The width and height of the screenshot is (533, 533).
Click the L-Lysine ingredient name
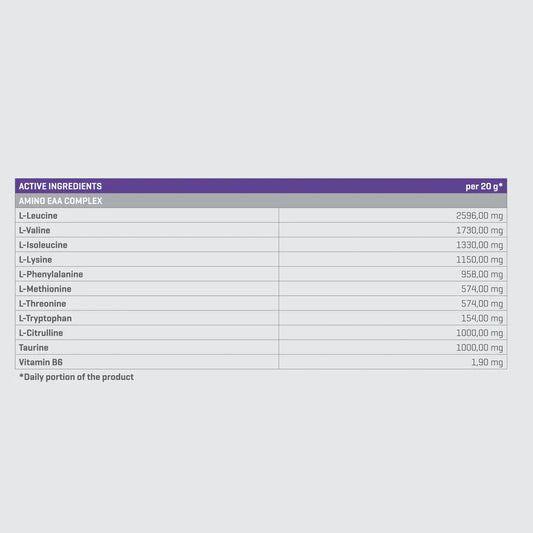click(35, 260)
